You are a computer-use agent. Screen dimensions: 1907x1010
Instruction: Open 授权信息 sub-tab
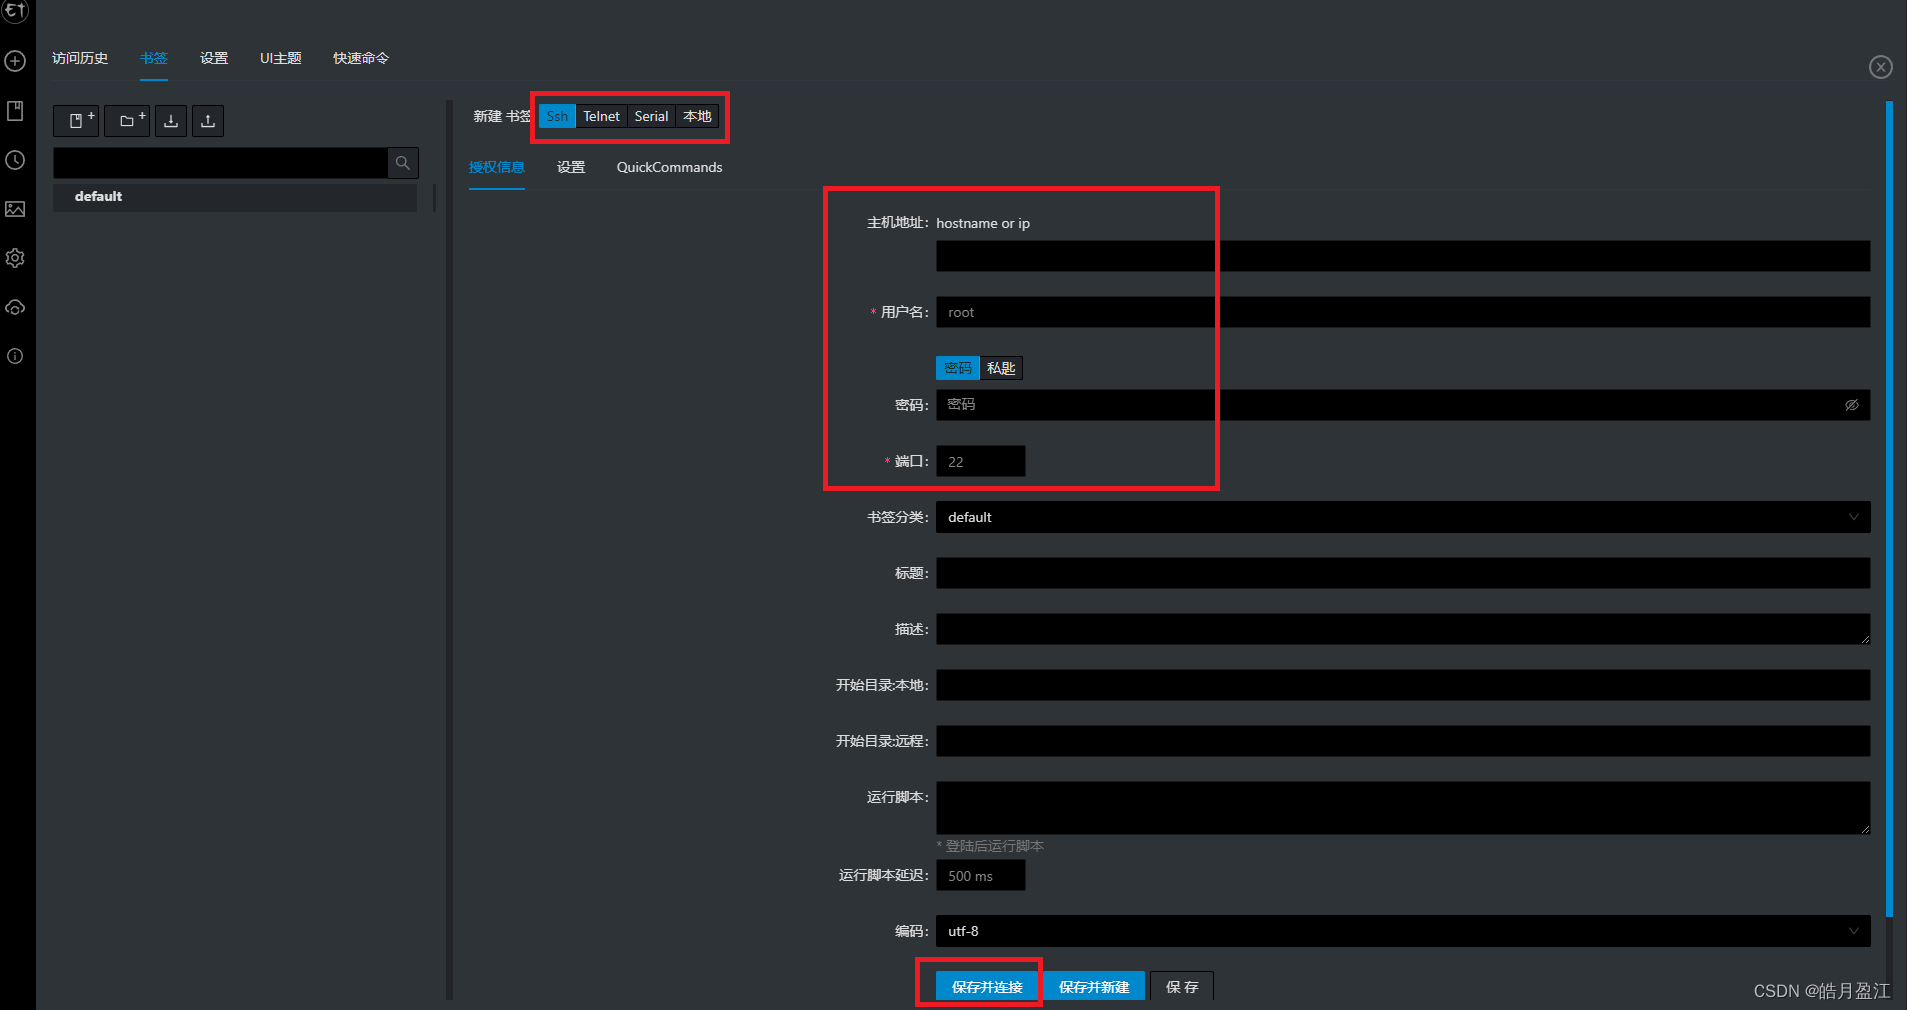pos(497,167)
